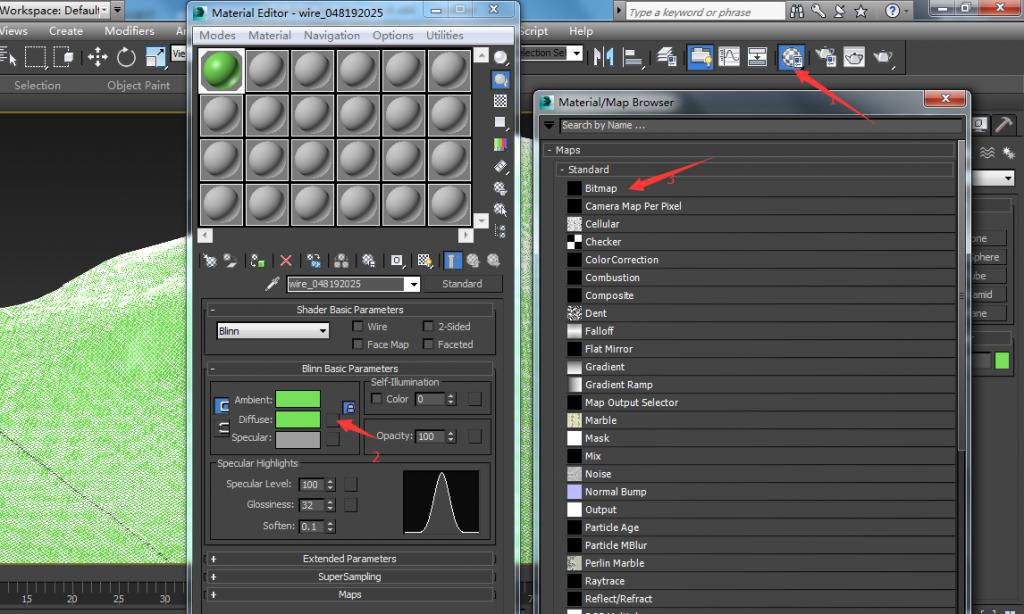1024x614 pixels.
Task: Open the Options menu in Material Editor
Action: [x=392, y=35]
